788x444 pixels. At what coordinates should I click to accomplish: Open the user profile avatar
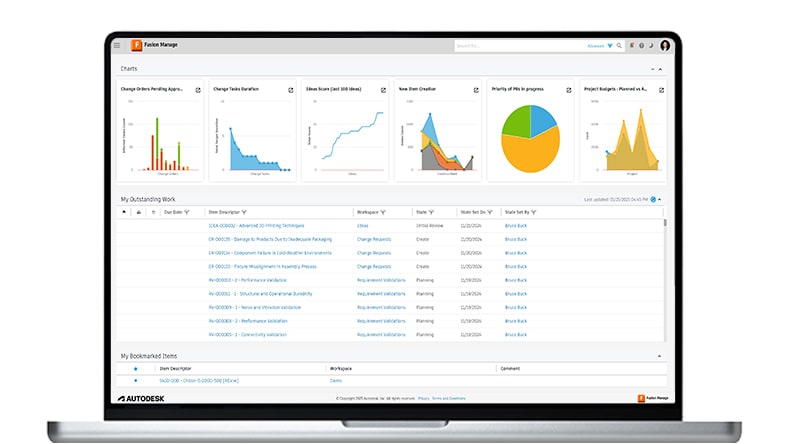click(x=664, y=45)
